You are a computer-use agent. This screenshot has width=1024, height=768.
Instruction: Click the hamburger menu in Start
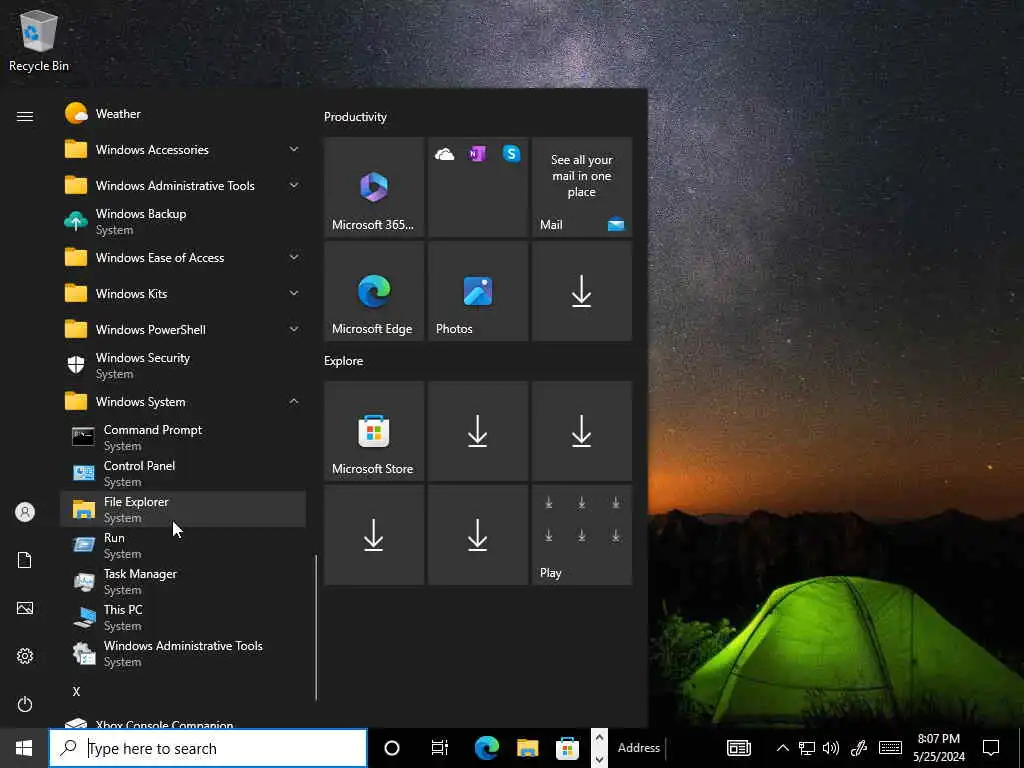pyautogui.click(x=25, y=116)
